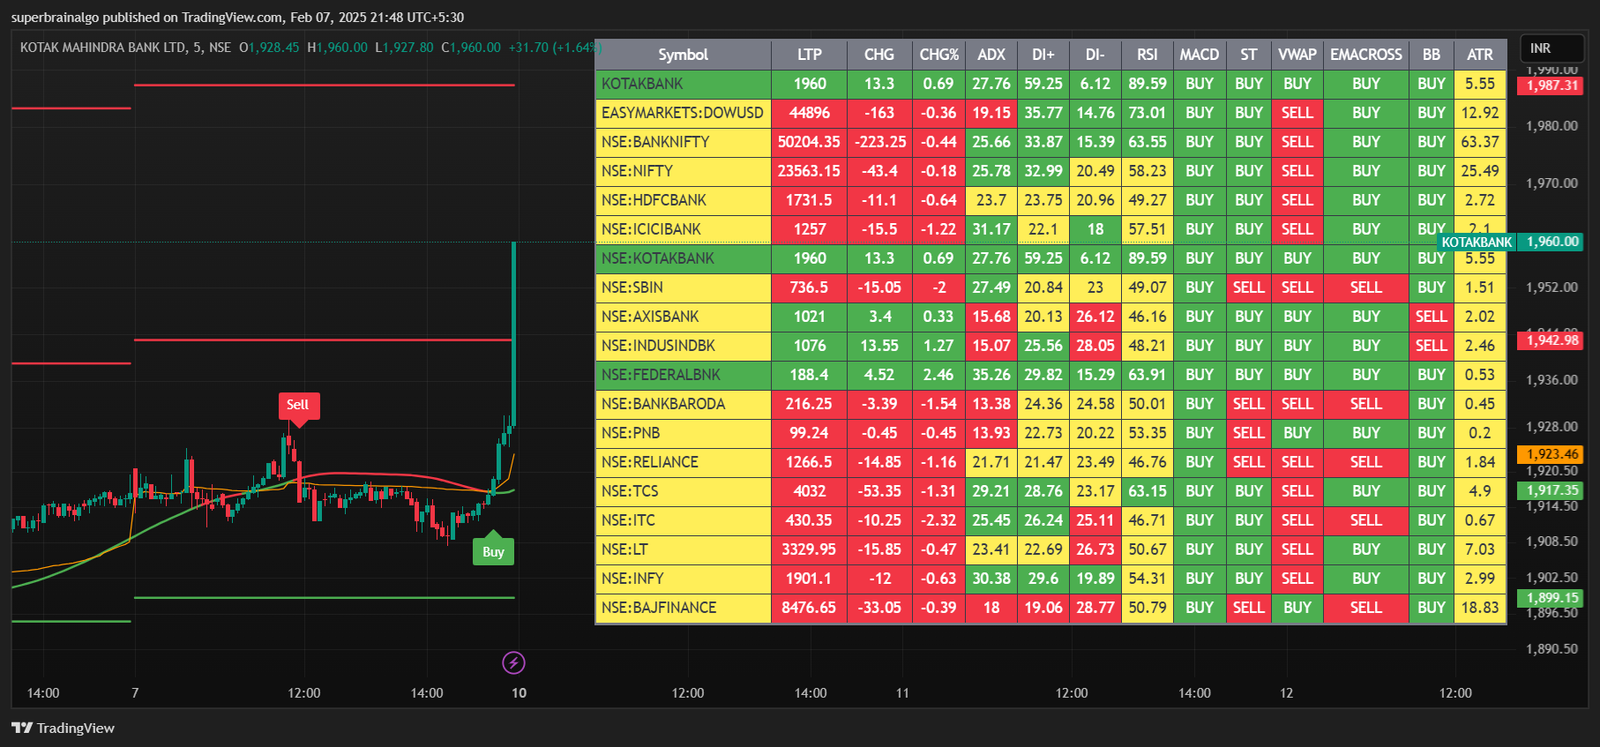Click the PNB ST SELL cell
The image size is (1600, 747).
1248,433
